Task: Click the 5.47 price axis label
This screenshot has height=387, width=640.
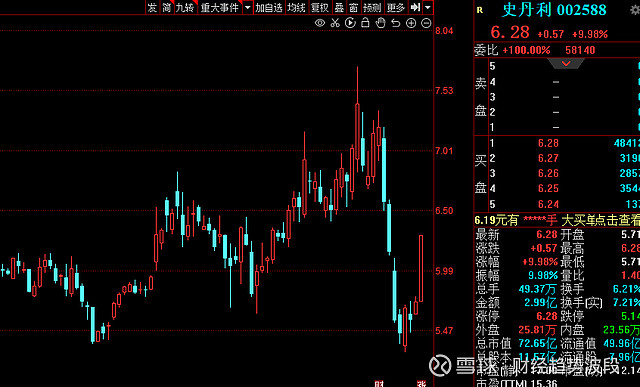Action: pos(444,331)
